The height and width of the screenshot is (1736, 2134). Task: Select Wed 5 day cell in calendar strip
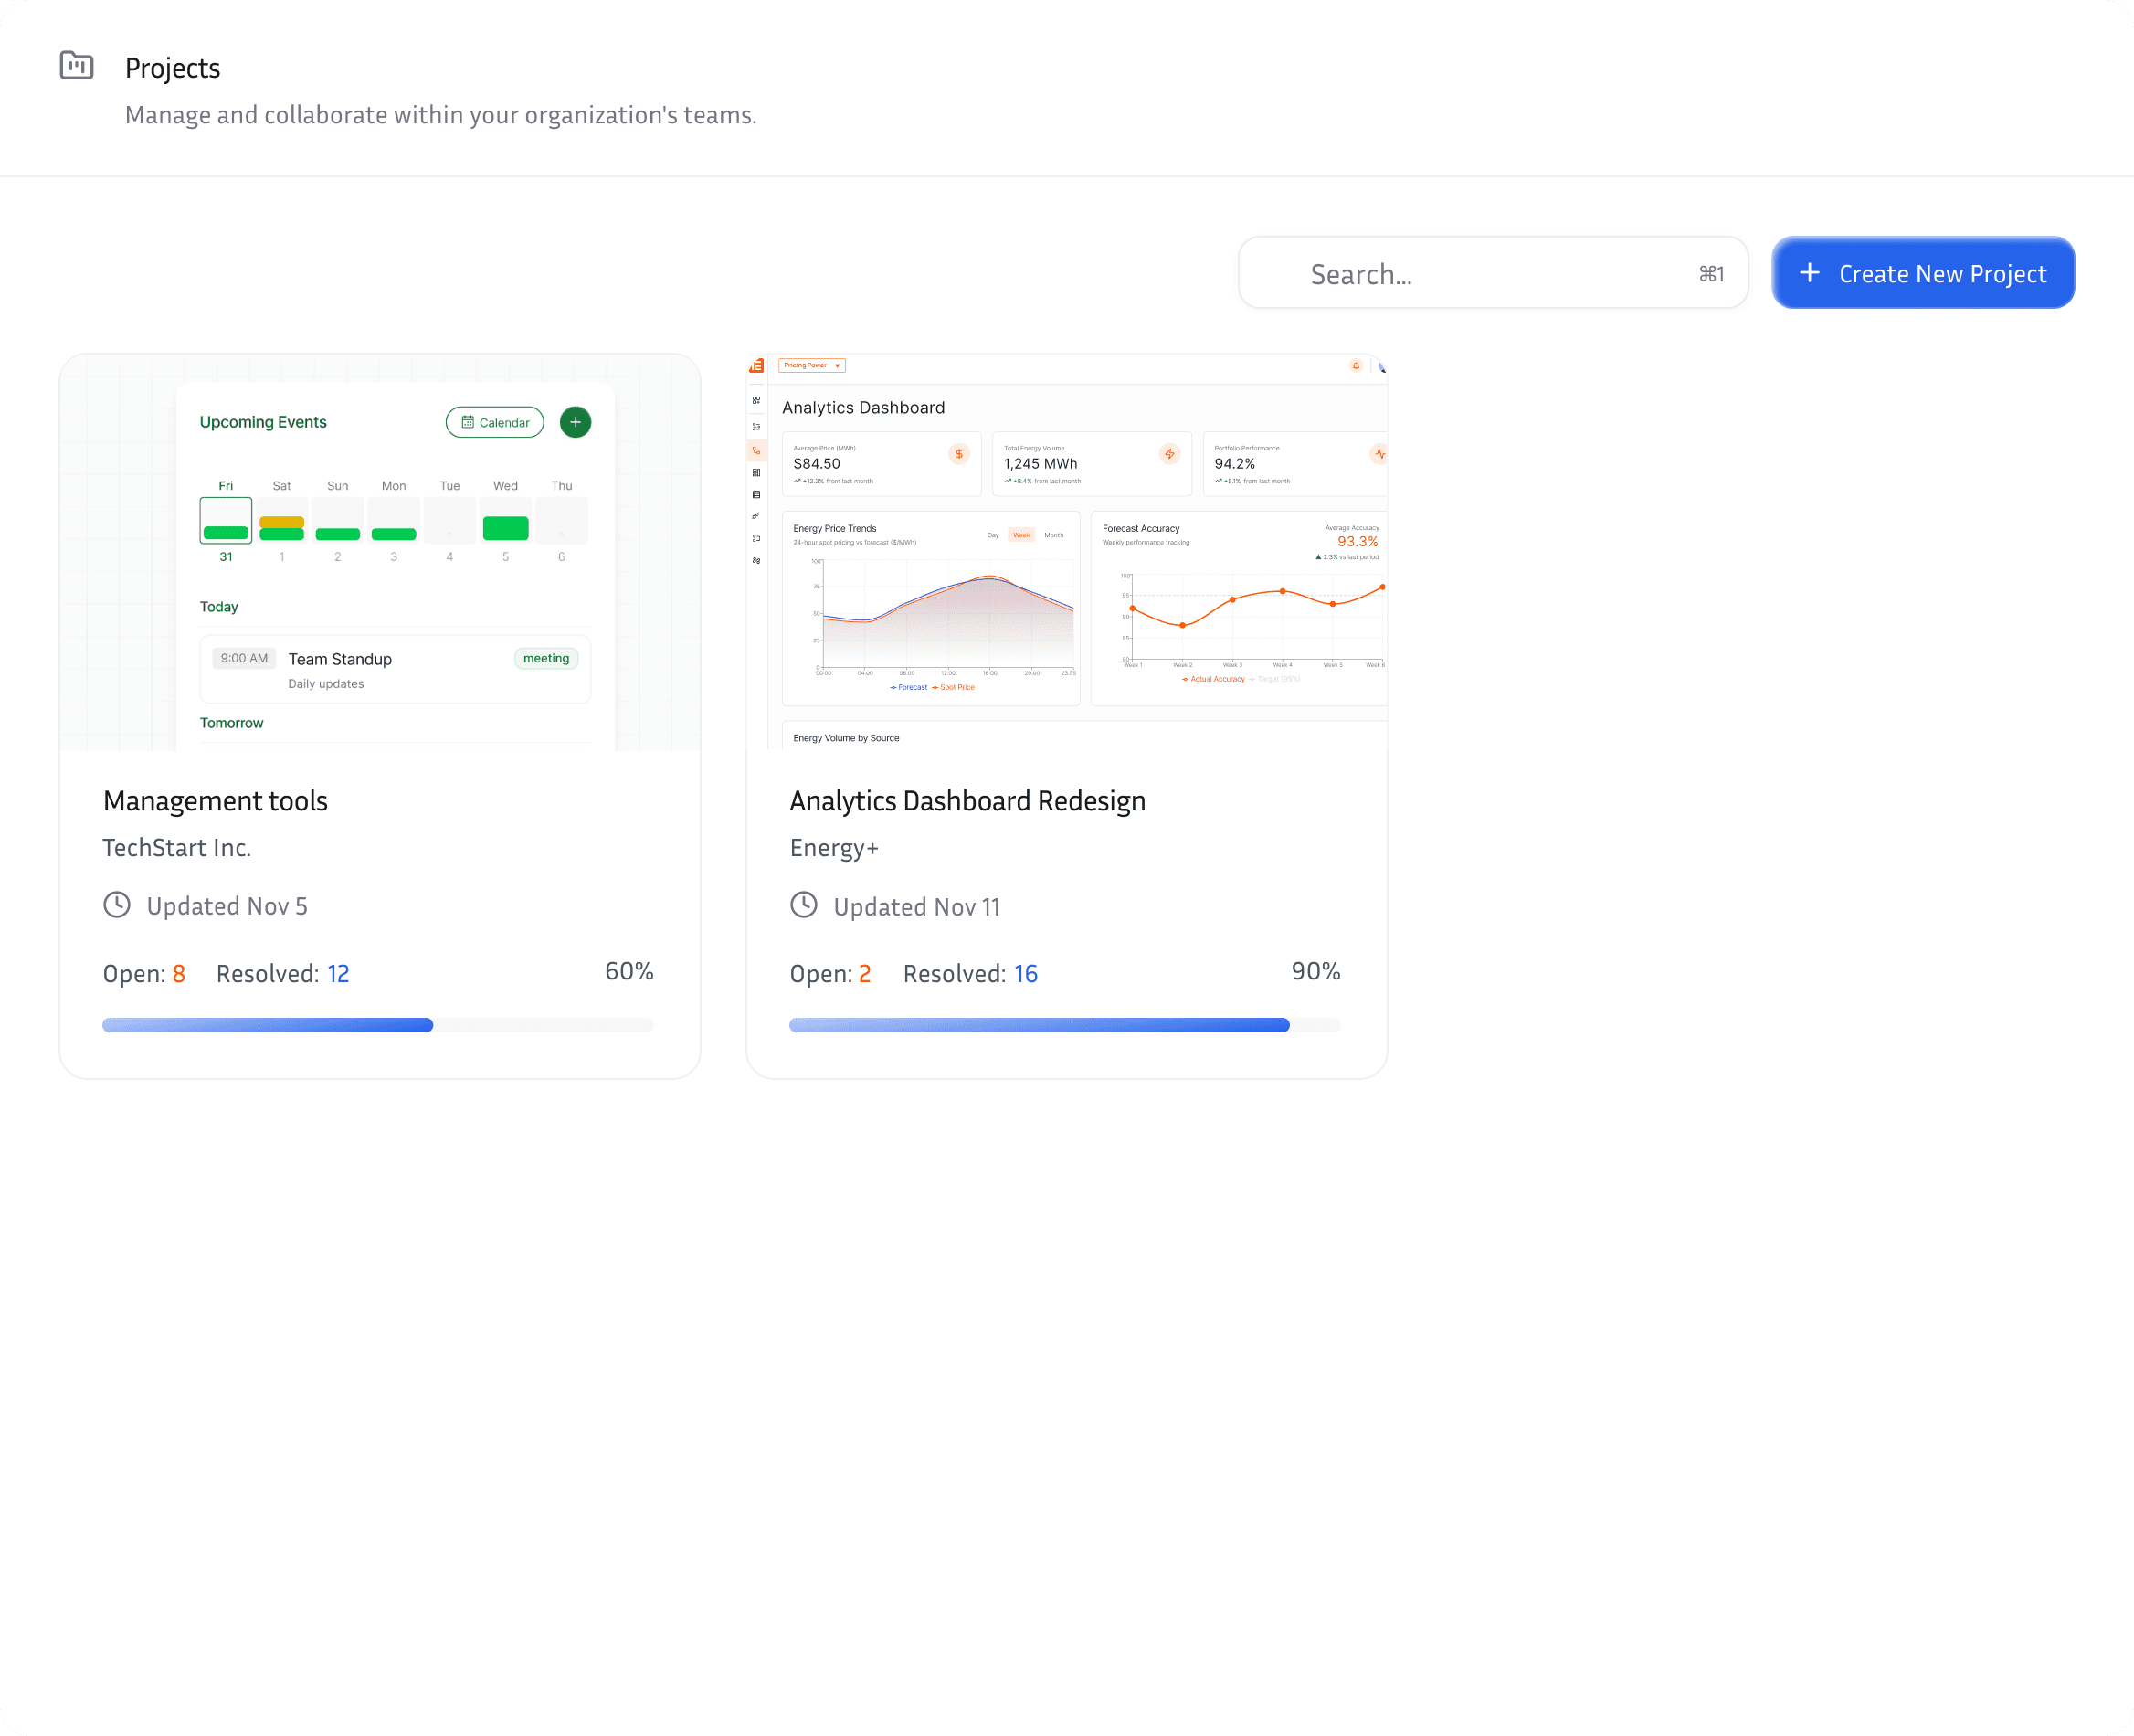pos(506,521)
